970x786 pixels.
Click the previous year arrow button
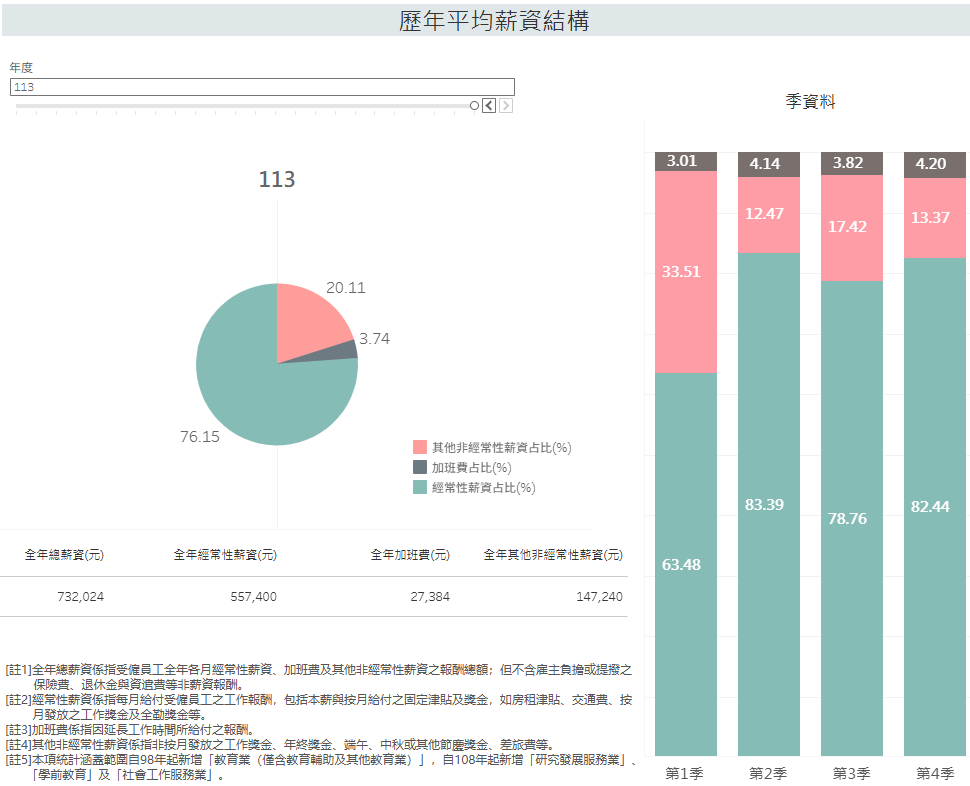[488, 106]
